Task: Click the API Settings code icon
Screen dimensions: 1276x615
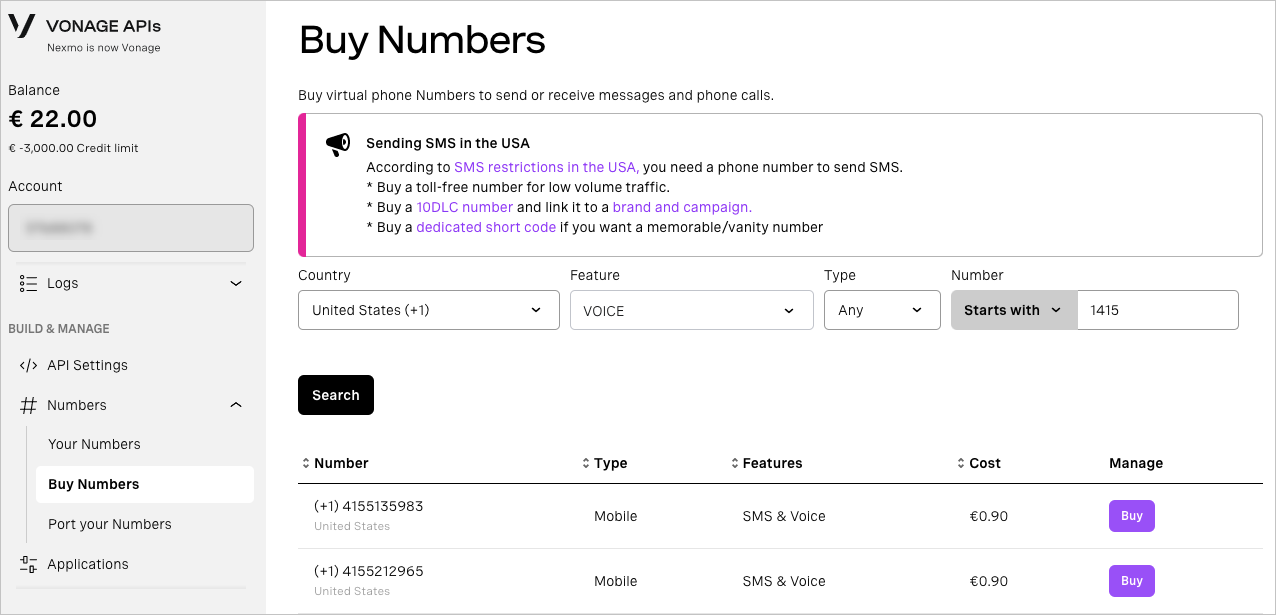Action: pyautogui.click(x=28, y=365)
